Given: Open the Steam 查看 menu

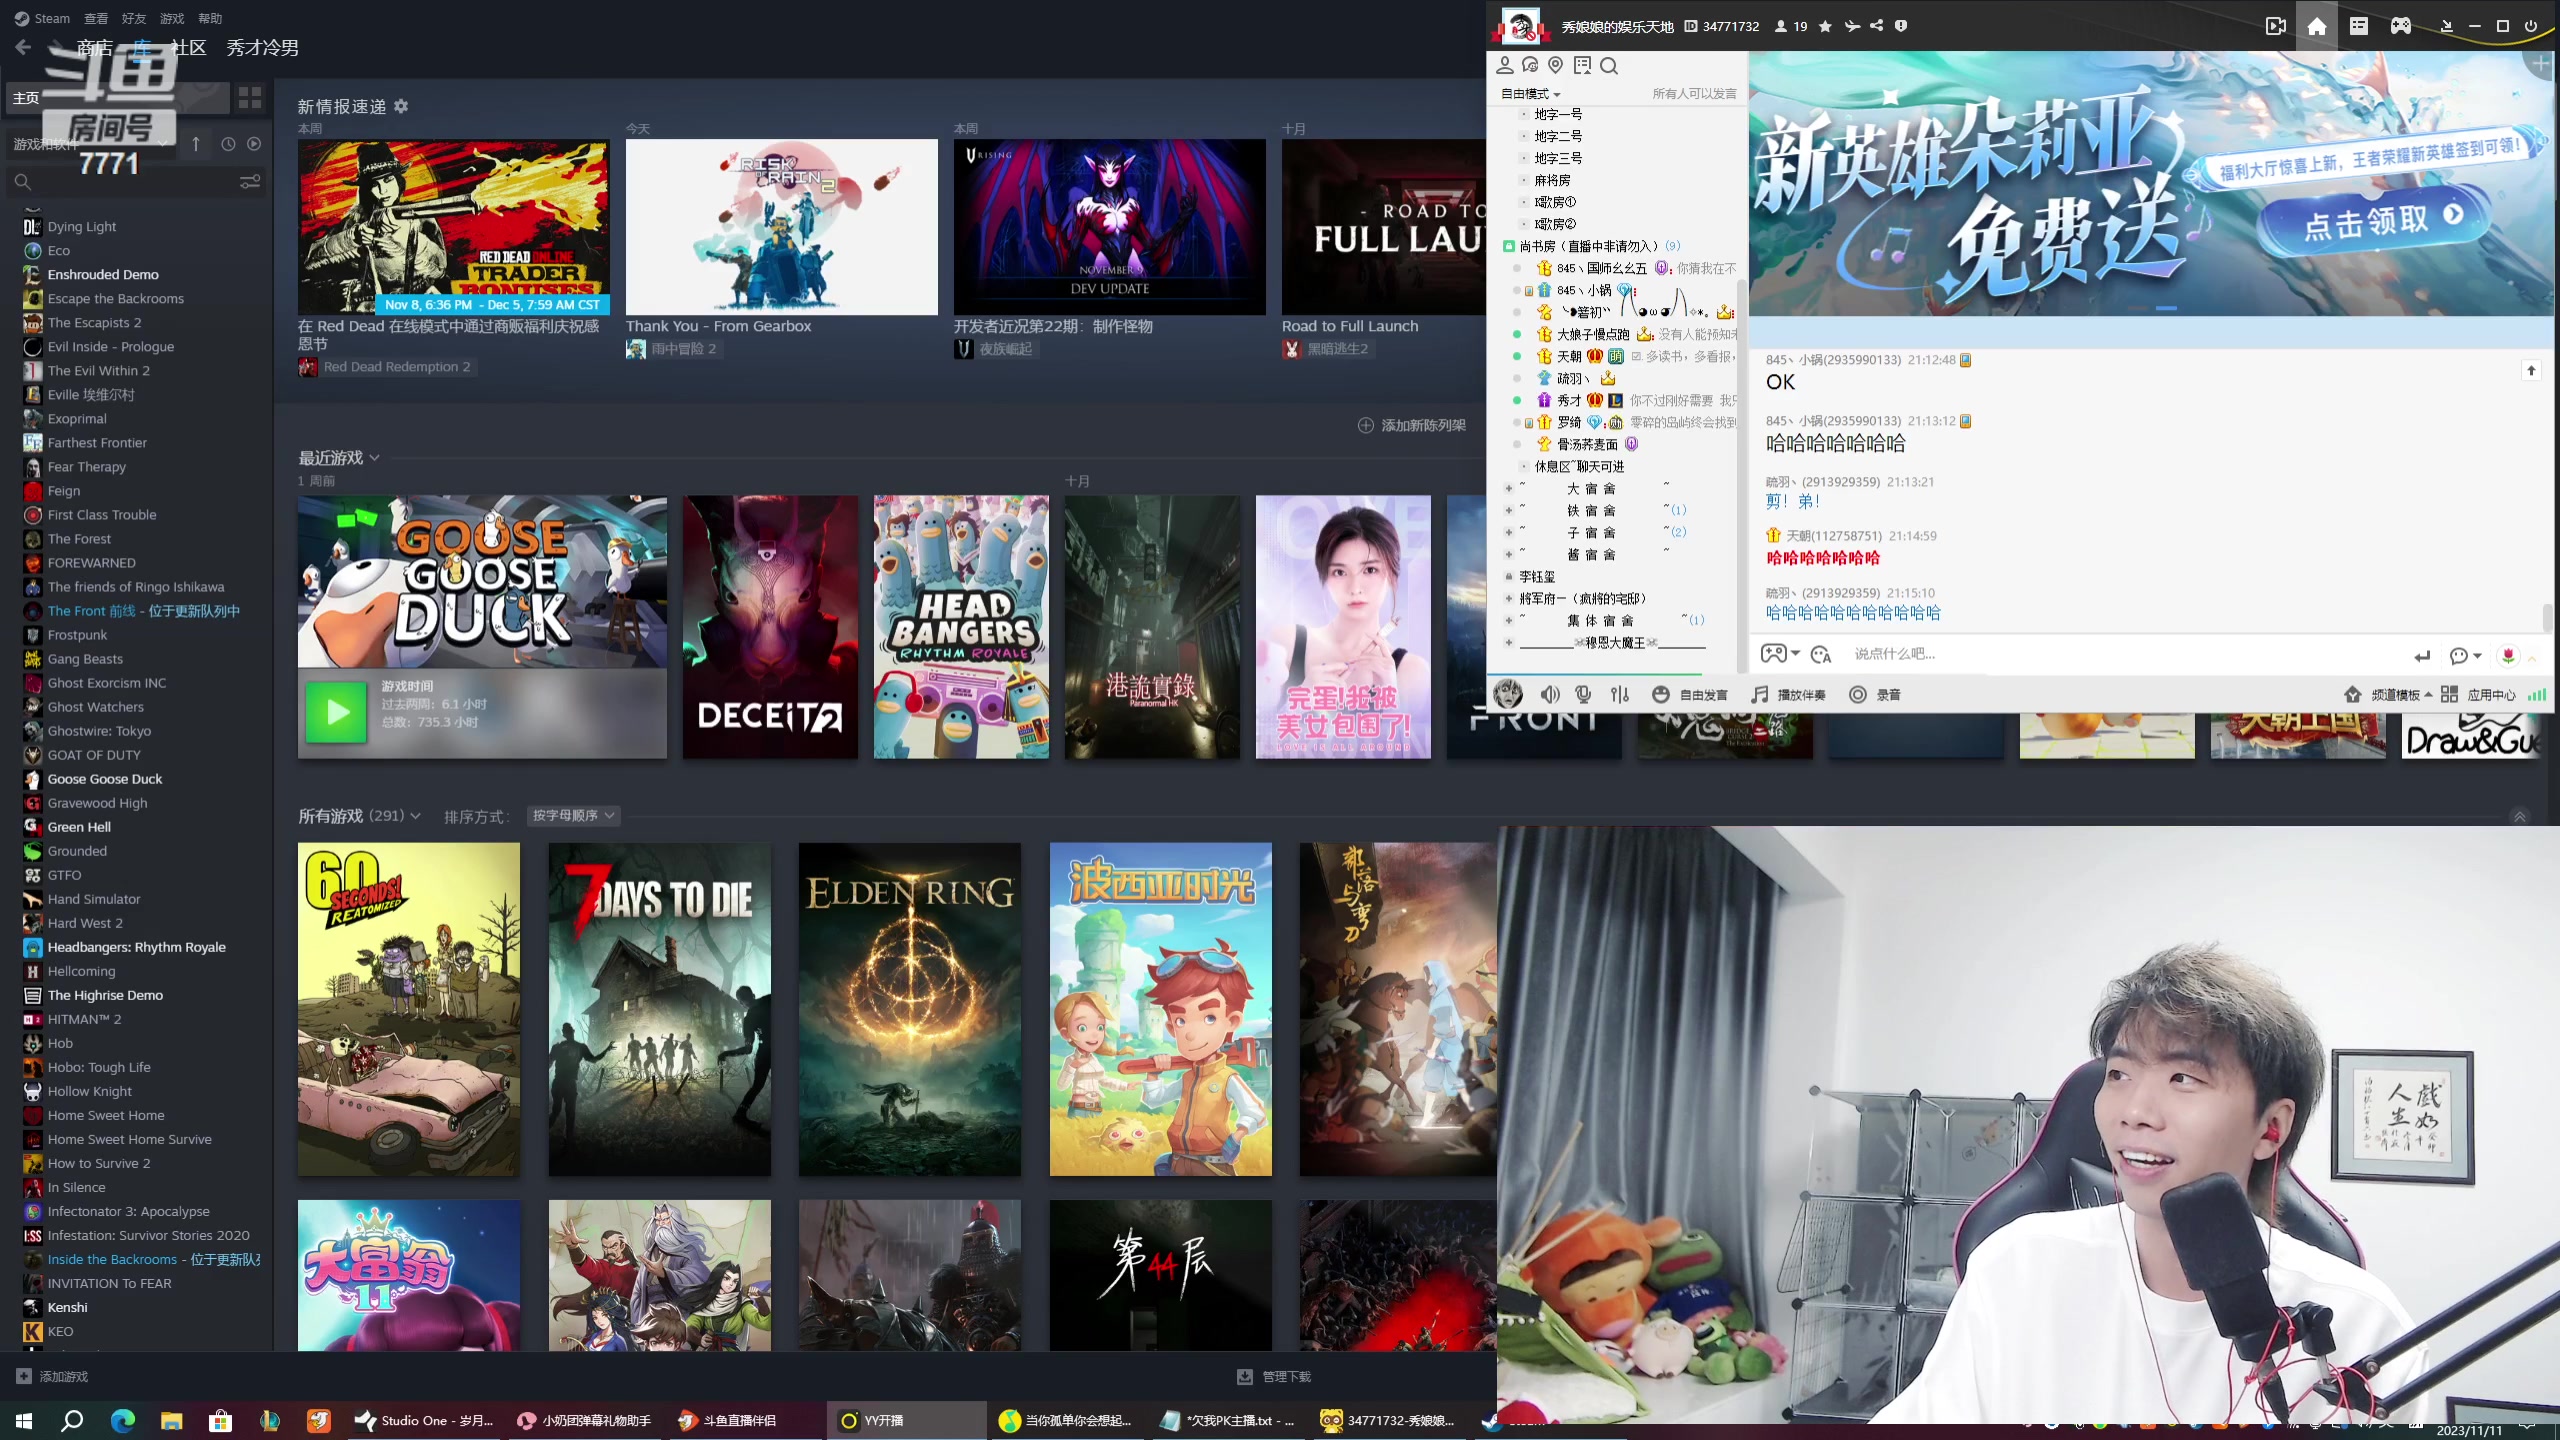Looking at the screenshot, I should (x=96, y=18).
